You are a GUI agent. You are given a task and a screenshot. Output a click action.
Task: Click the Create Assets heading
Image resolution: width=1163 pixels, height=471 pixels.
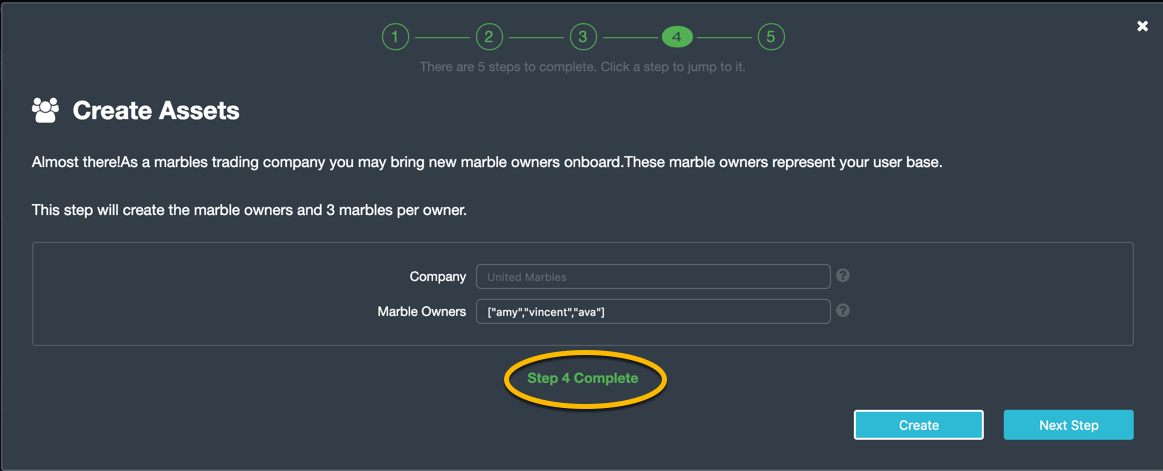(156, 111)
